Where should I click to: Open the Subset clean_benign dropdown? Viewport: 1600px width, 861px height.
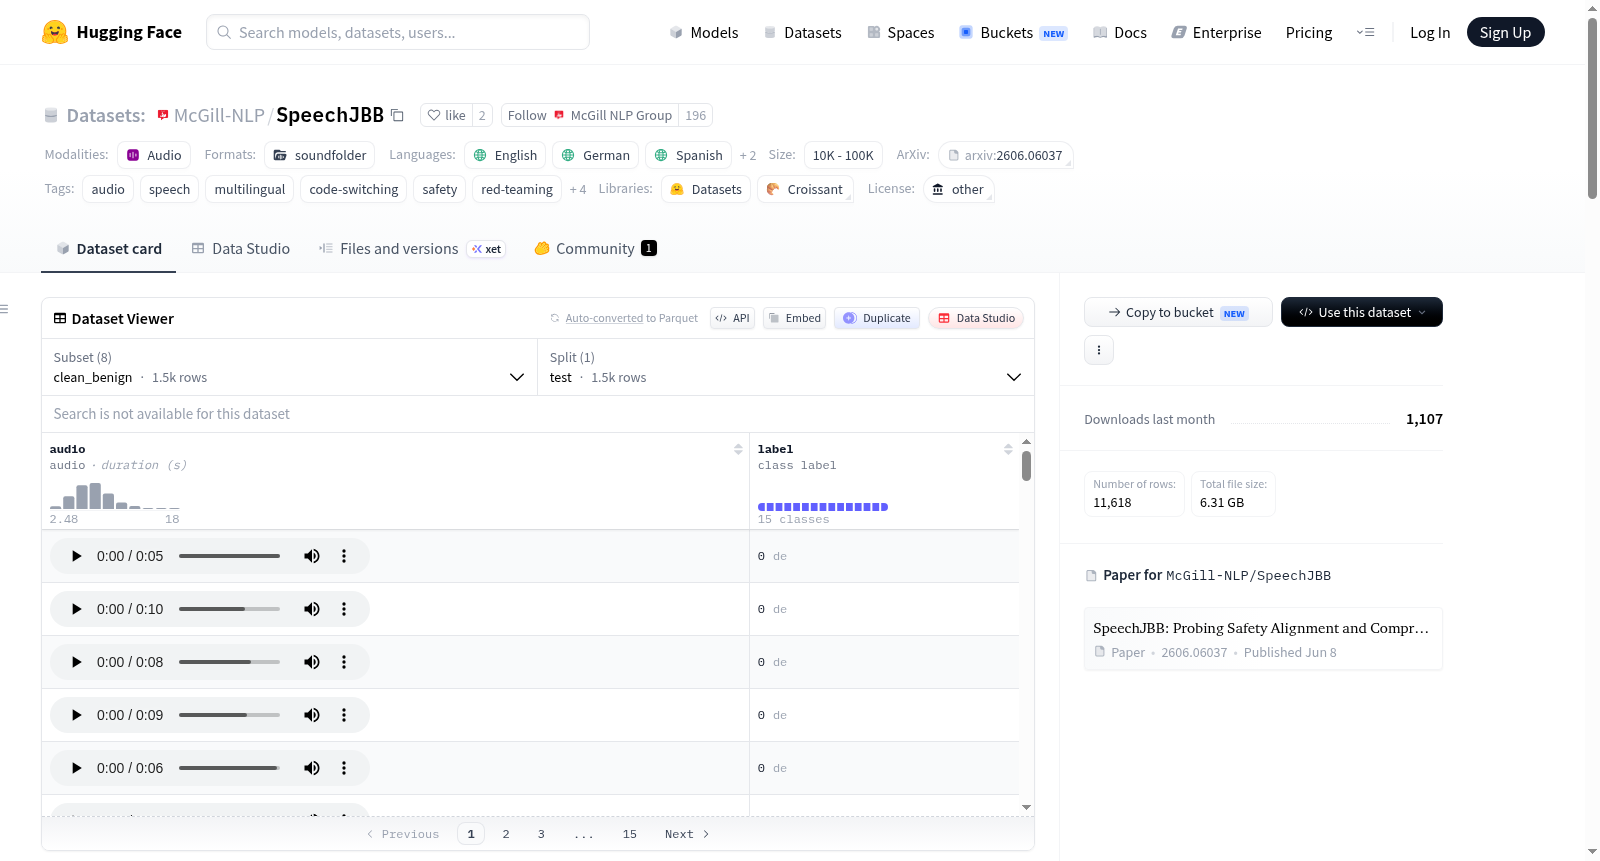tap(289, 367)
